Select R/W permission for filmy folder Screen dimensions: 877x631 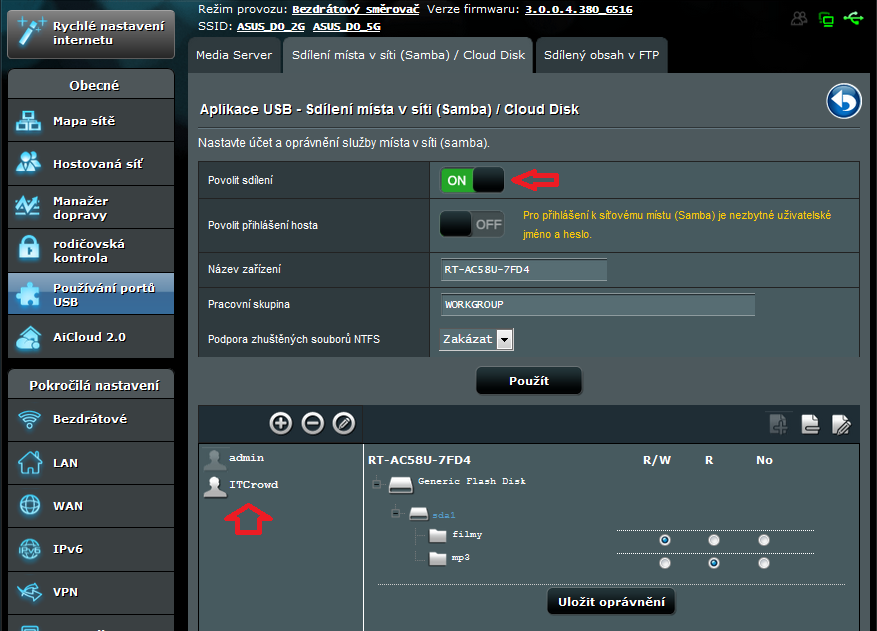pos(665,540)
